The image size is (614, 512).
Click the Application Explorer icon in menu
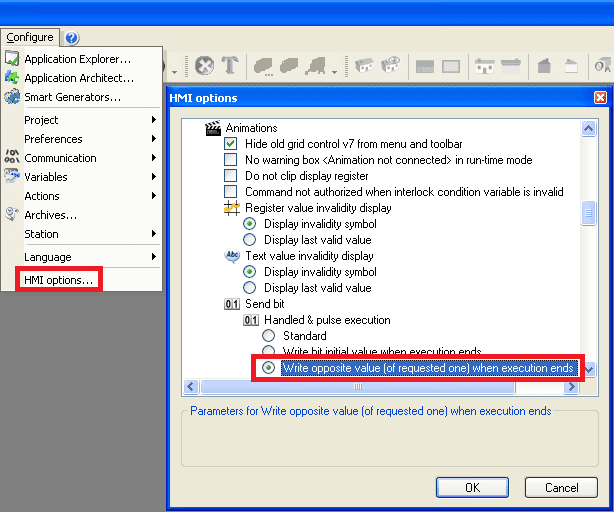coord(12,59)
